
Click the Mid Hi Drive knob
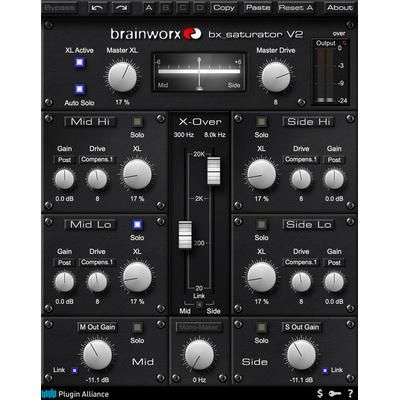(97, 179)
